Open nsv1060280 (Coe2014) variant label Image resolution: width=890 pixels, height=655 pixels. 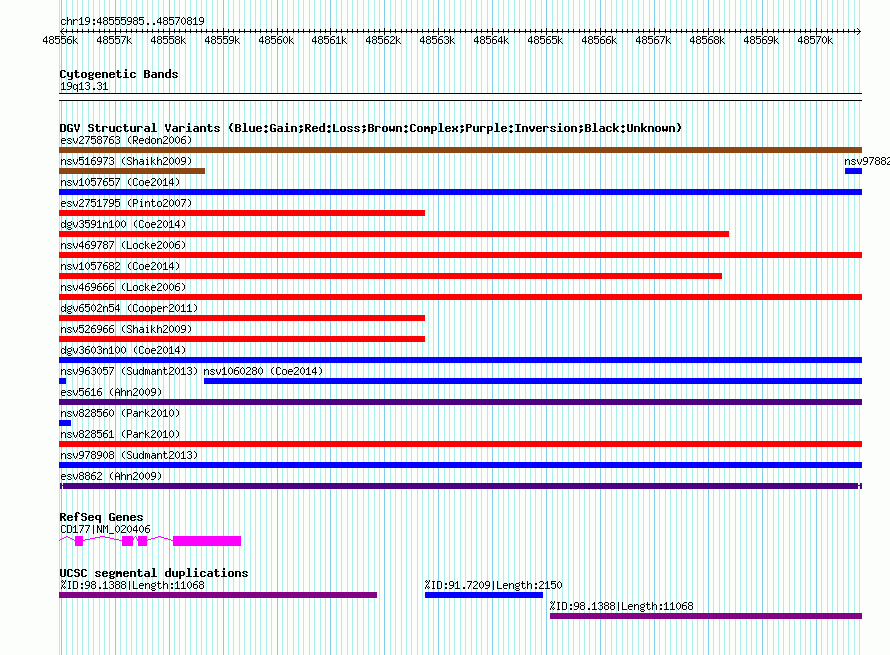click(263, 371)
